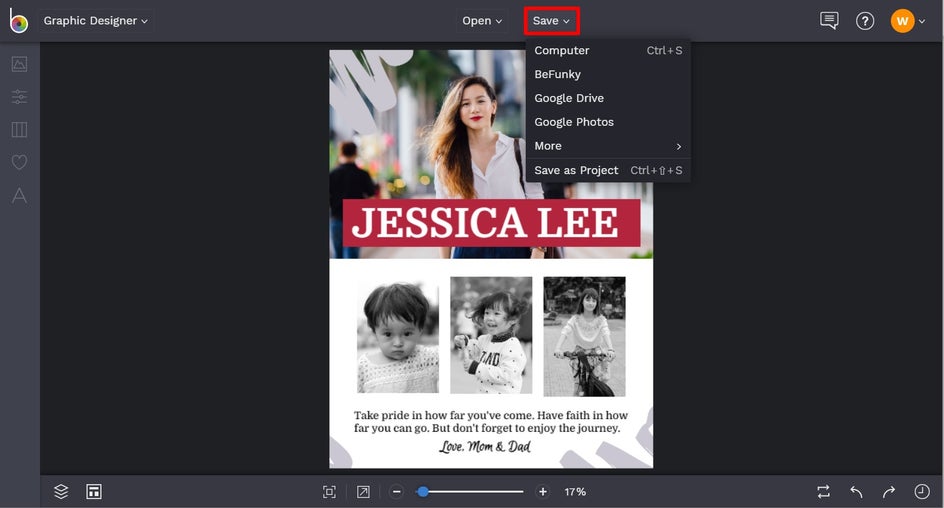Select the Templates layout sidebar icon
The height and width of the screenshot is (508, 944).
19,130
